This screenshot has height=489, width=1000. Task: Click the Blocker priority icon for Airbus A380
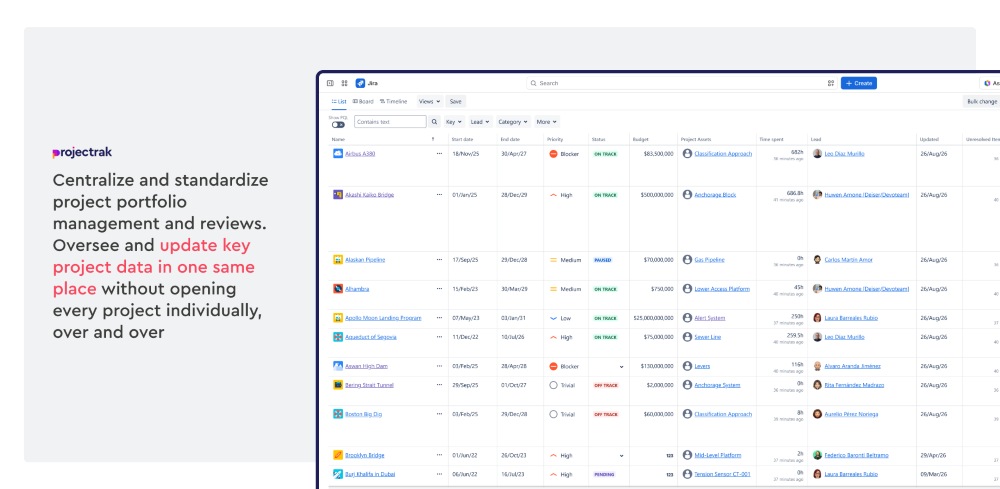[x=554, y=154]
